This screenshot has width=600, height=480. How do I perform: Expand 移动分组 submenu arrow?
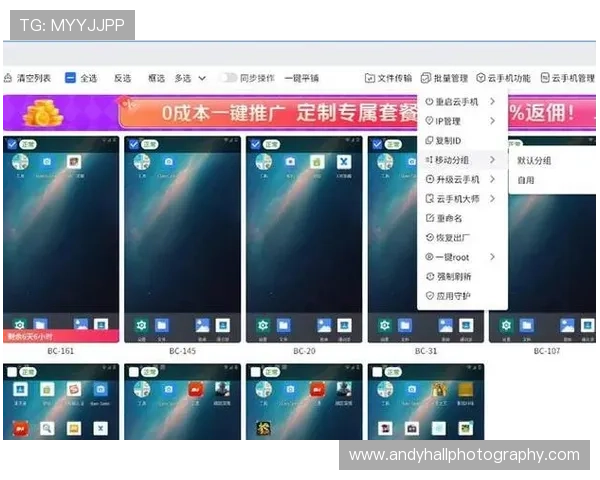coord(492,160)
